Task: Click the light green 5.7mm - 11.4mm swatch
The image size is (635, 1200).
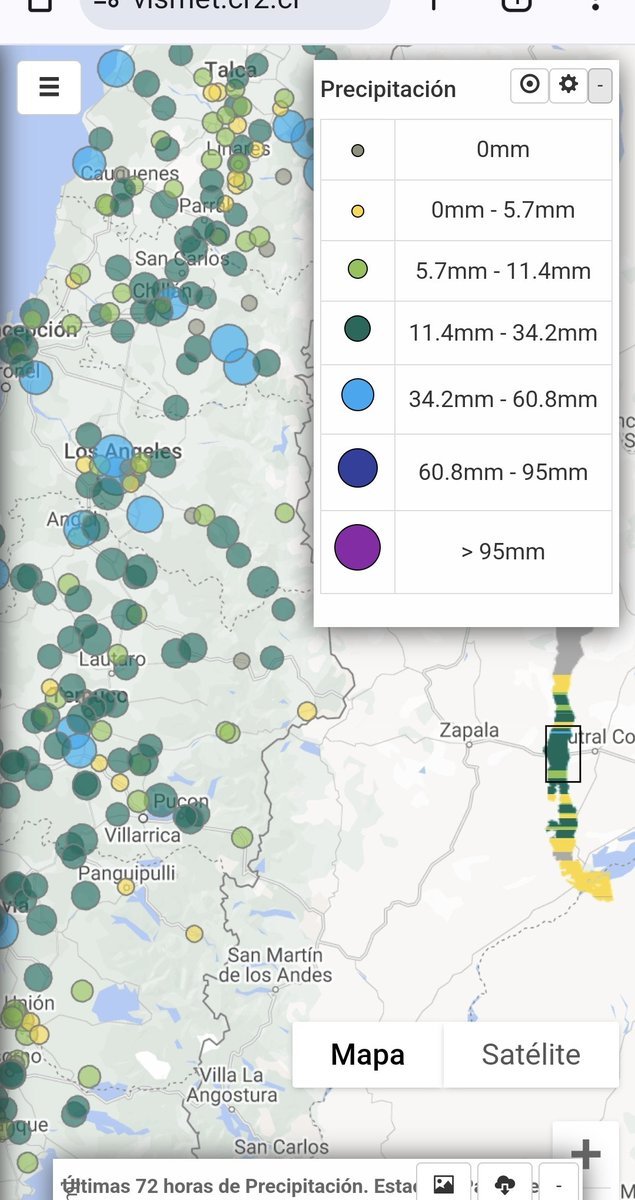Action: click(358, 269)
